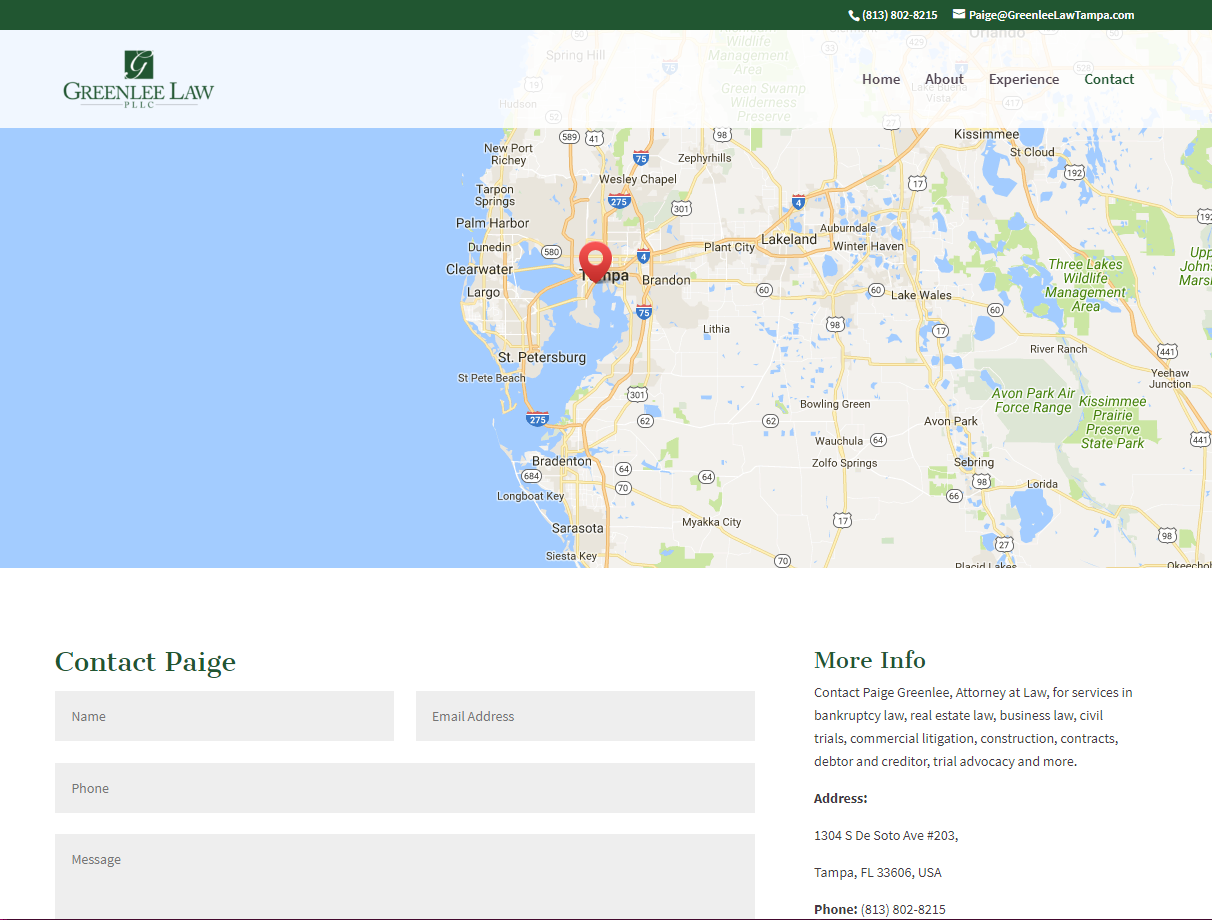Click the "Address:" label

841,798
